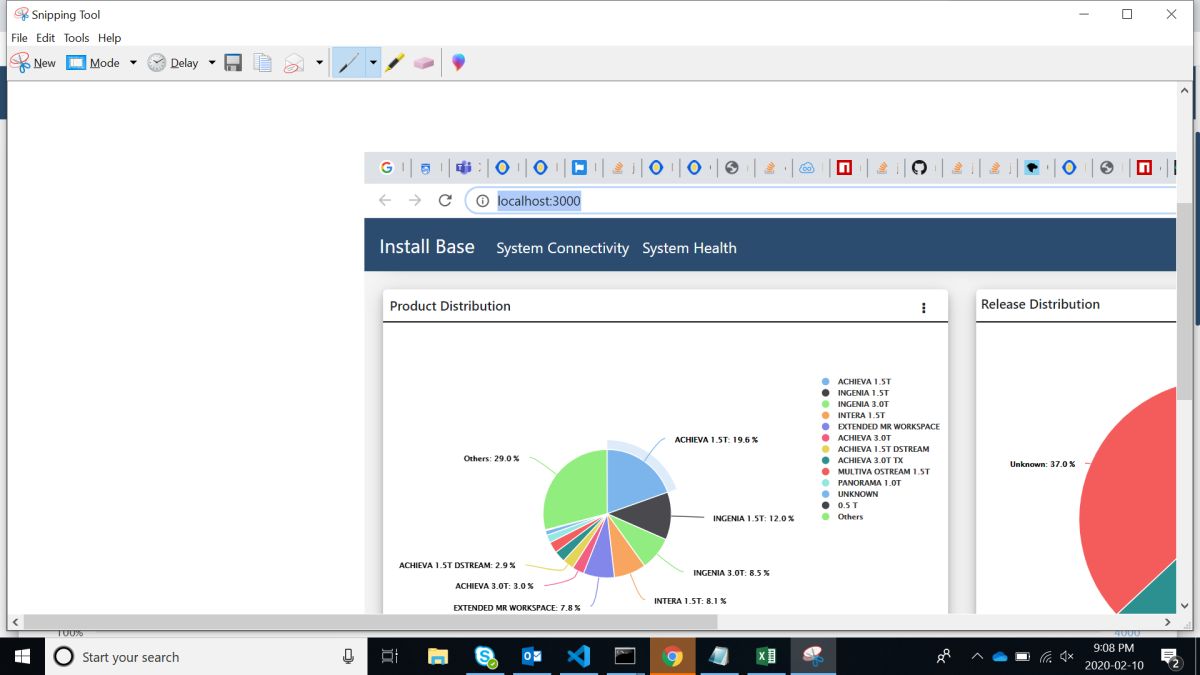Screen dimensions: 1200x675
Task: Open the Tools menu
Action: [x=77, y=38]
